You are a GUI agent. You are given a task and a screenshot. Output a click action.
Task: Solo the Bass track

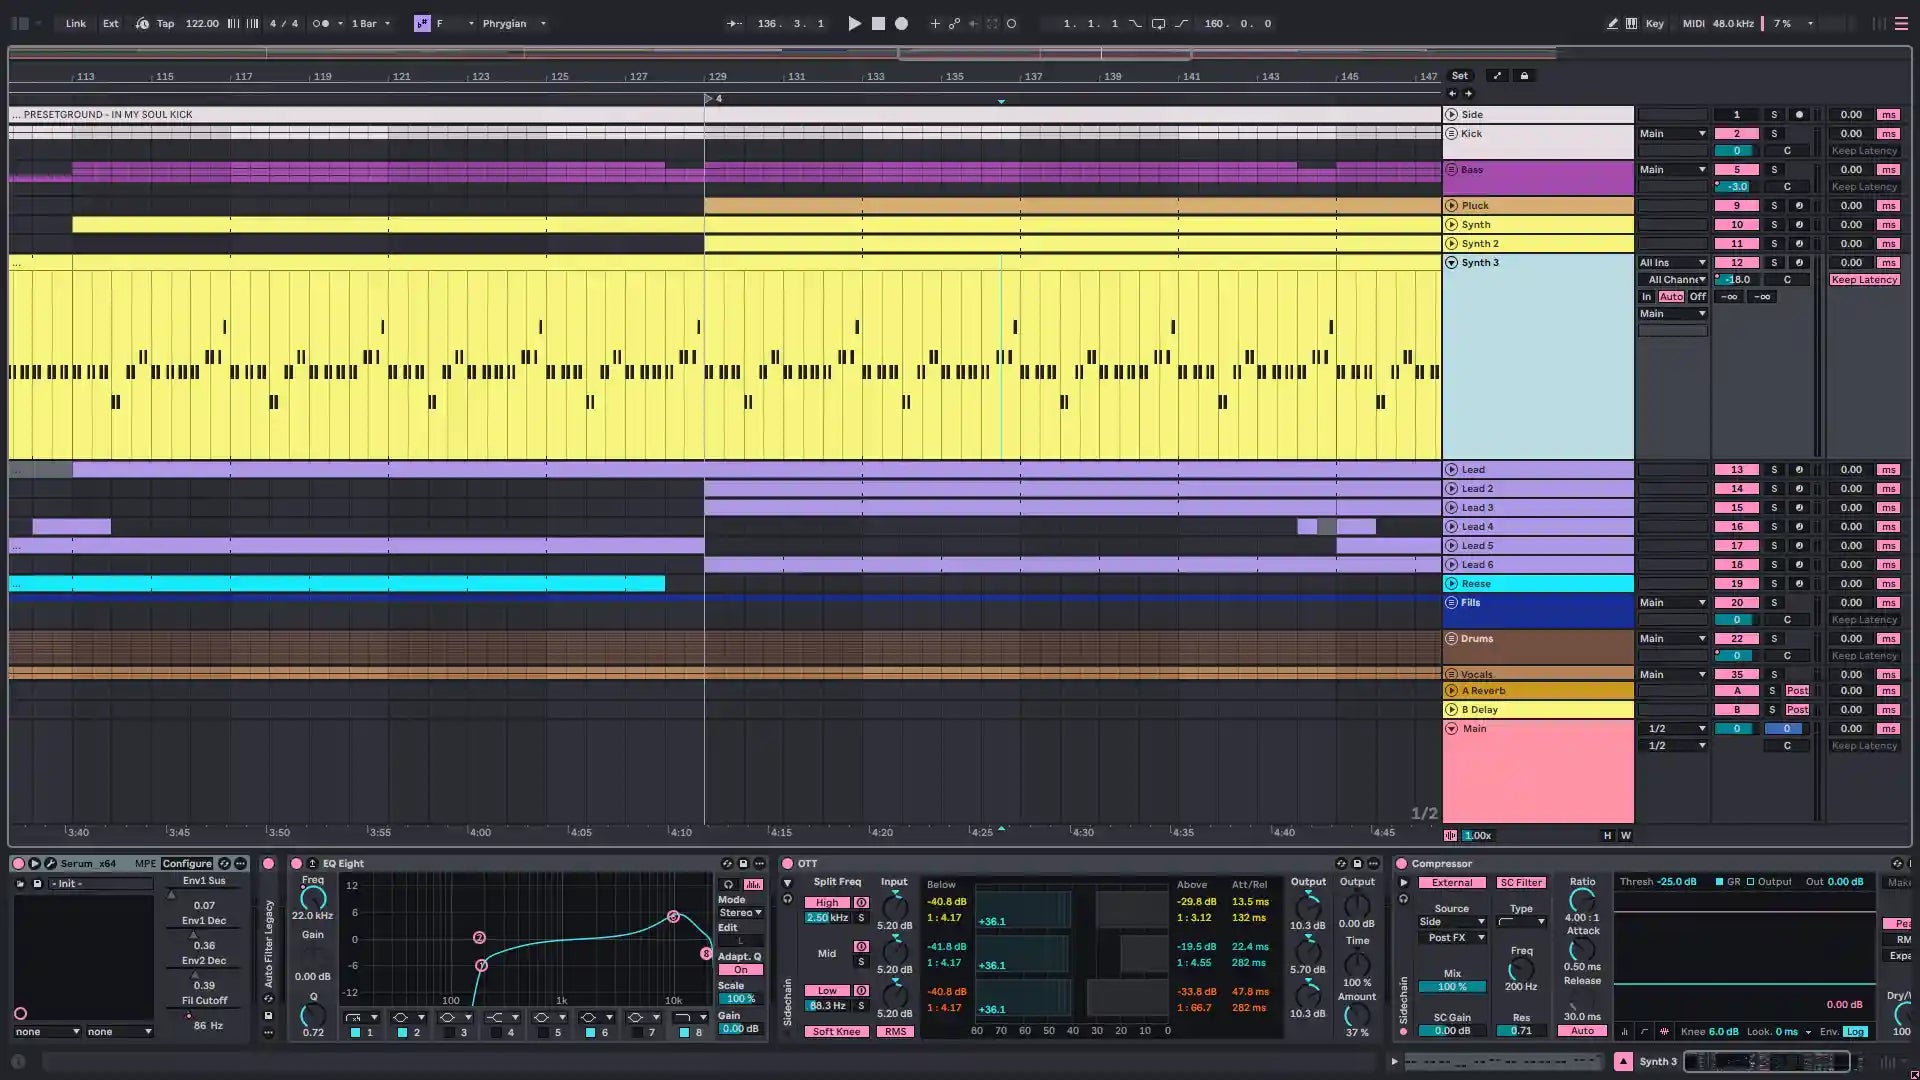click(1774, 169)
